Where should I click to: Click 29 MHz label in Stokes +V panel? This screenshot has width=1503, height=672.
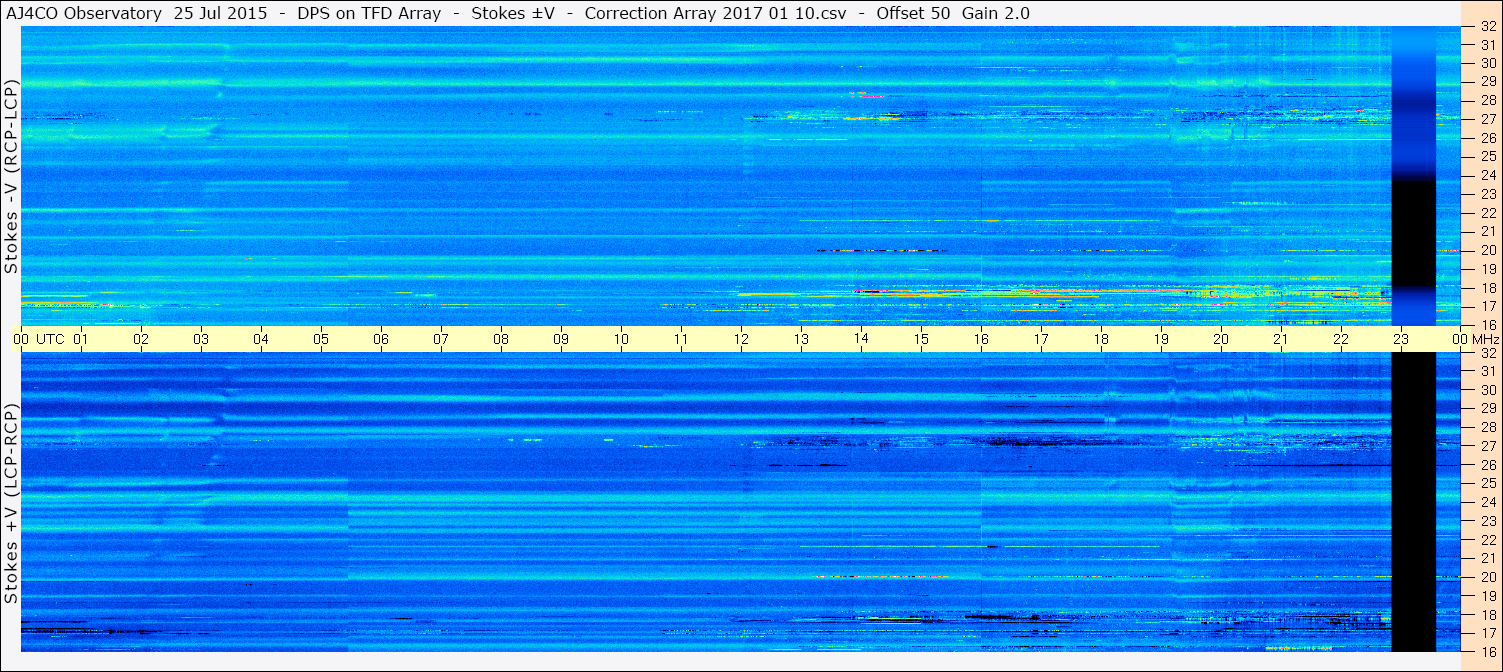(1487, 408)
